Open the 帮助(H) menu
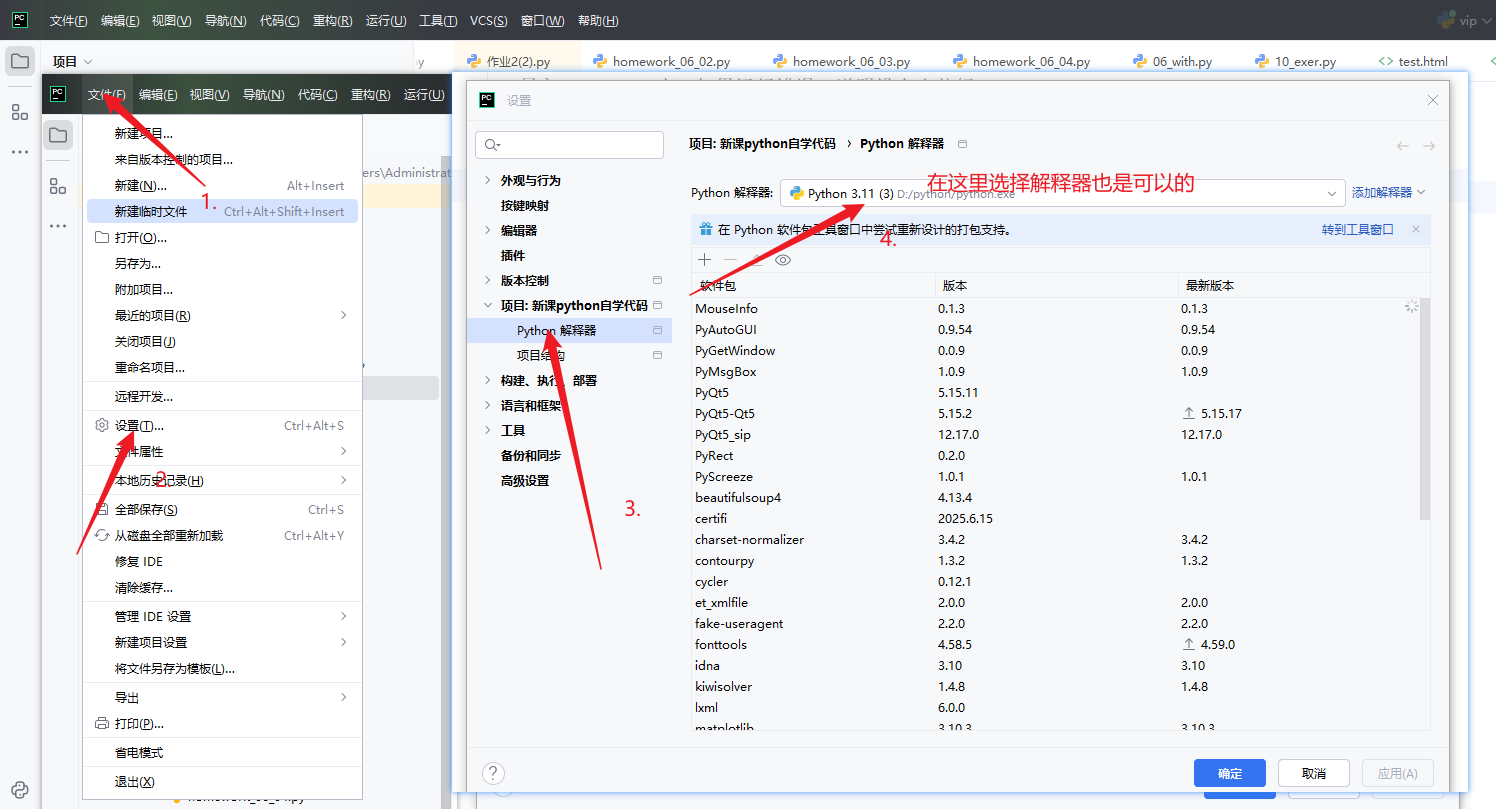Screen dimensions: 1496x809 coord(598,21)
